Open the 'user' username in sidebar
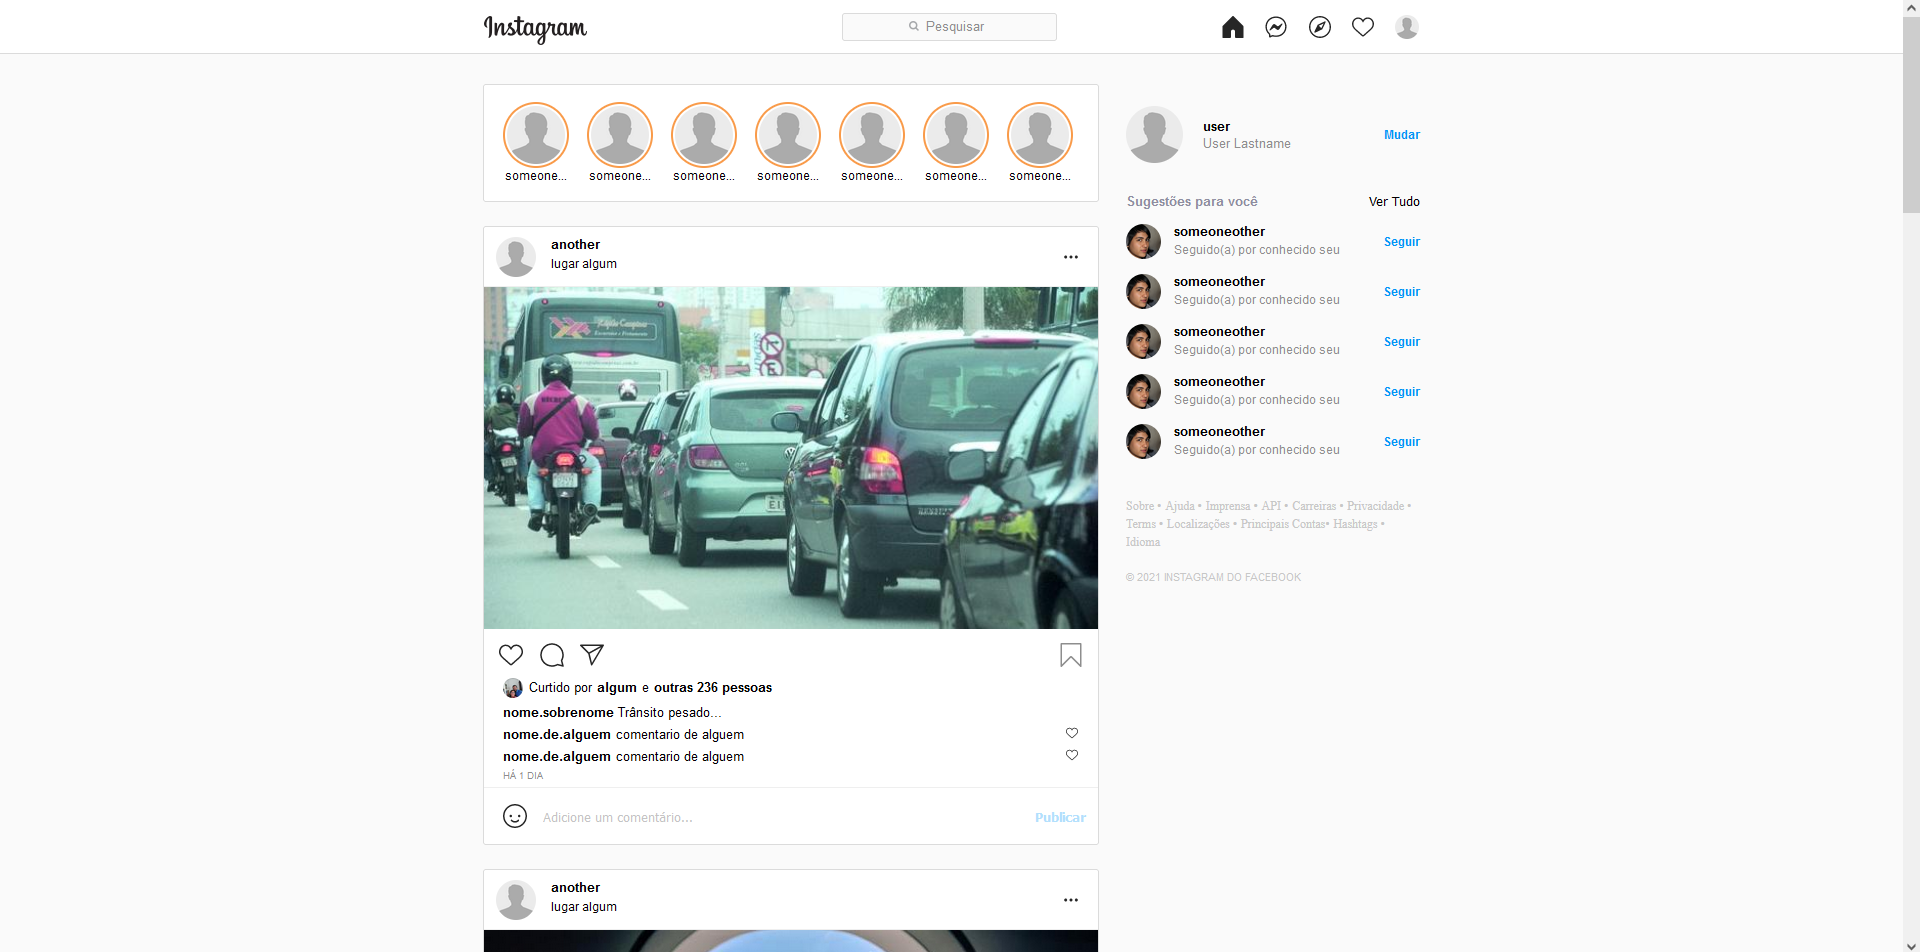The width and height of the screenshot is (1920, 952). [x=1216, y=127]
